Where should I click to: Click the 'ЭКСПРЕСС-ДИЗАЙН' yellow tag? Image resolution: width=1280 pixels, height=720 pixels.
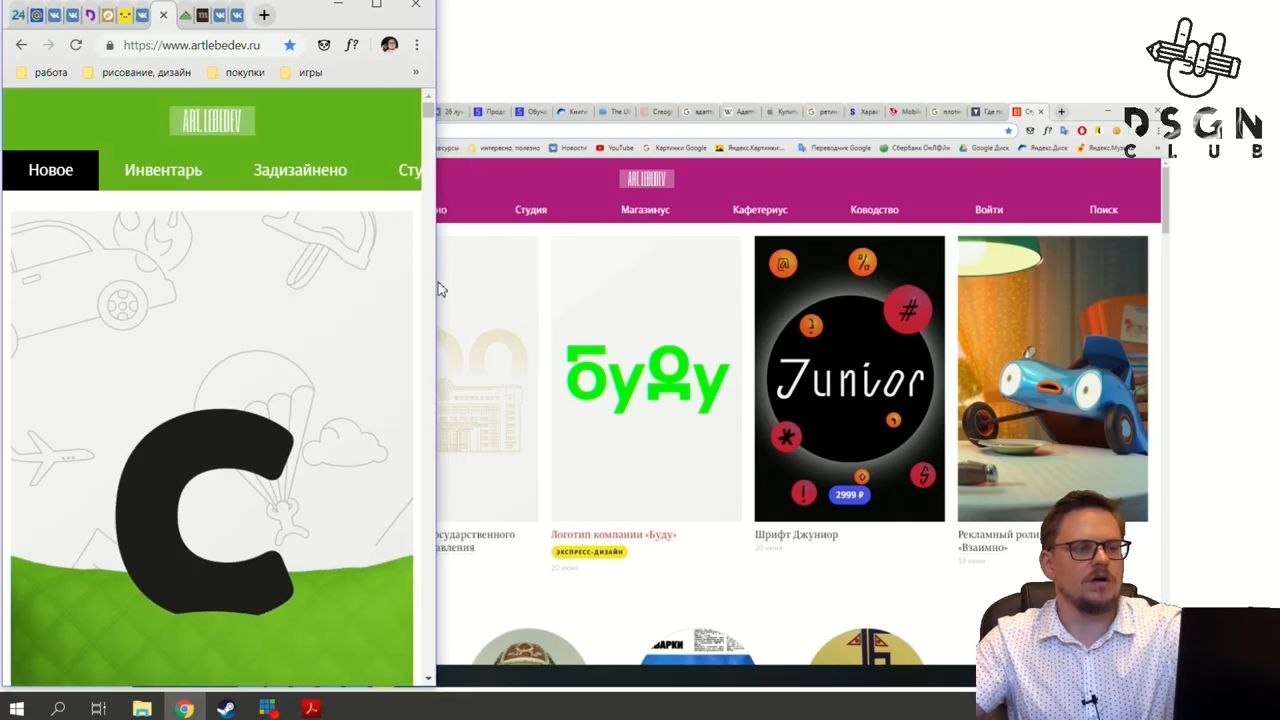coord(589,552)
